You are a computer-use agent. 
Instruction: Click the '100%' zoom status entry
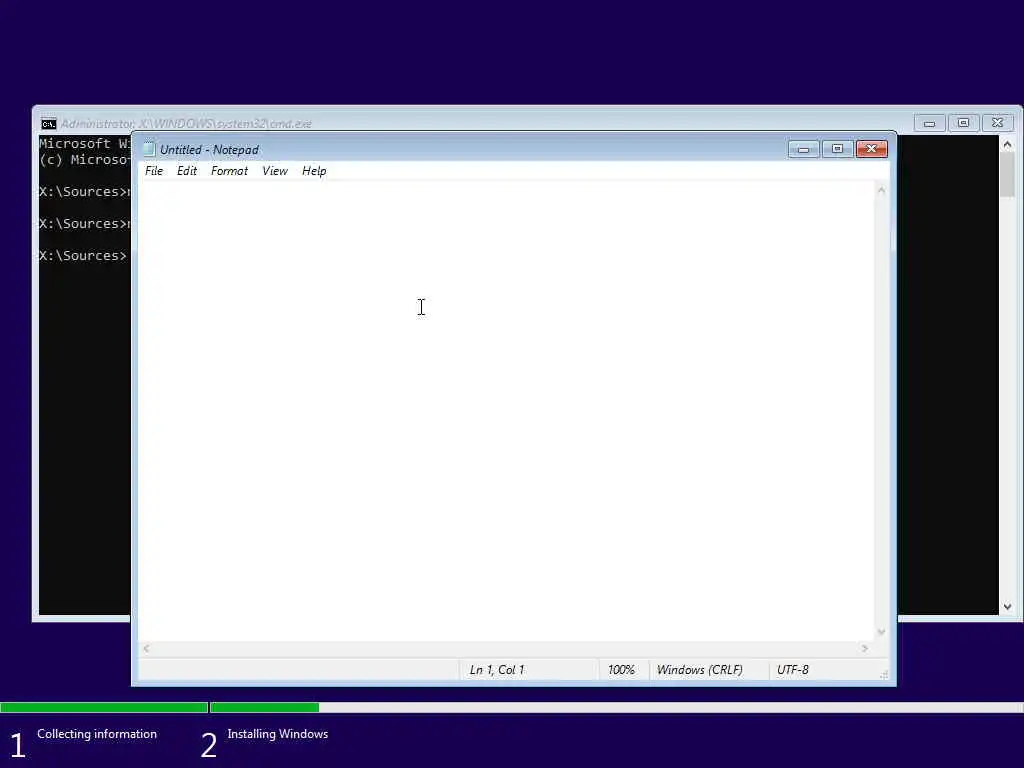coord(621,670)
